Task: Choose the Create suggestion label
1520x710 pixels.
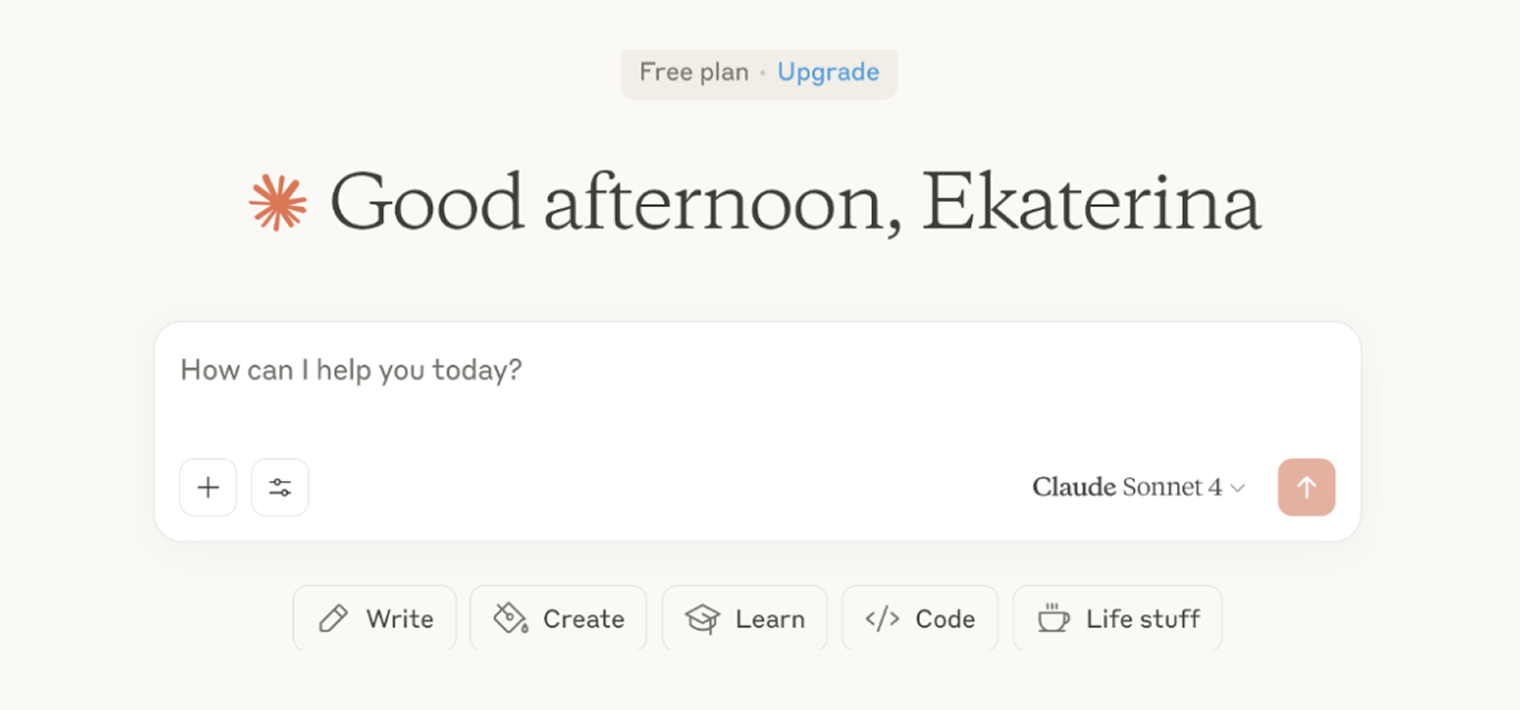Action: [584, 619]
